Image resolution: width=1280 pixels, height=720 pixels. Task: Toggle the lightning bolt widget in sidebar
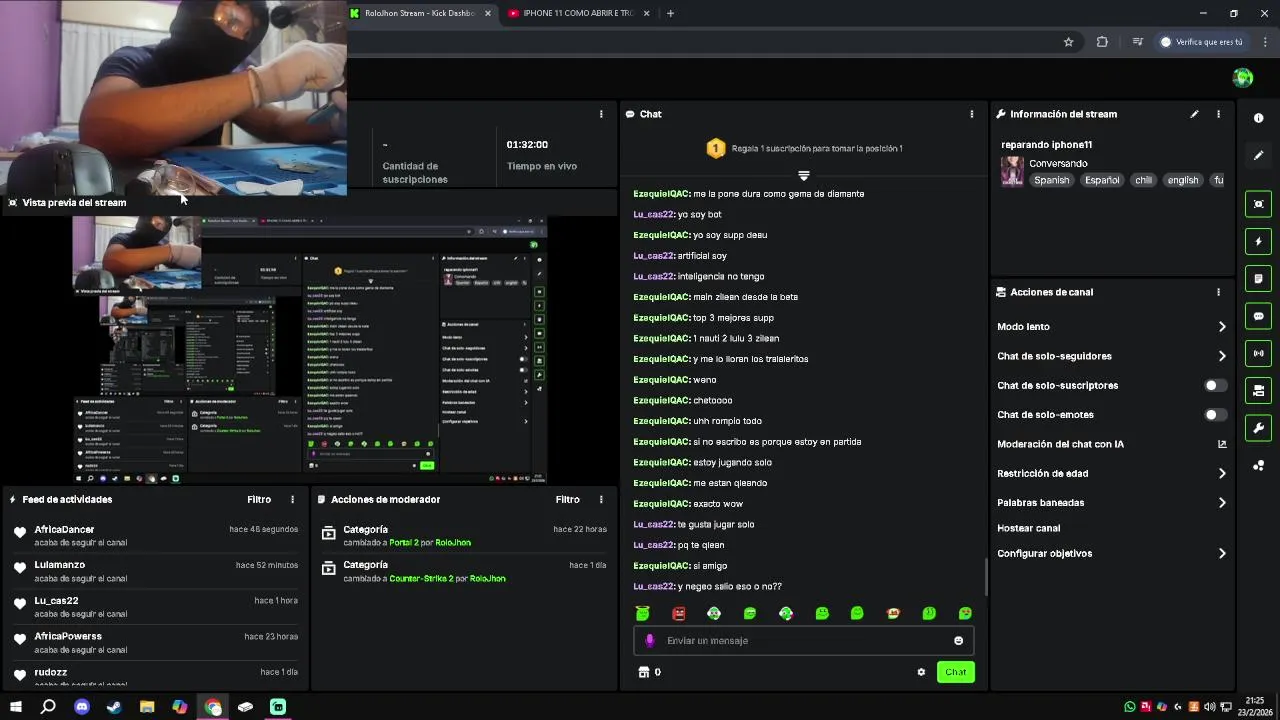[x=1258, y=241]
